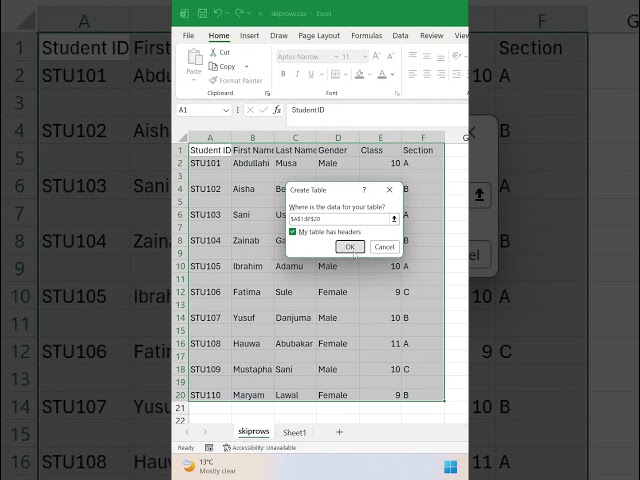Viewport: 640px width, 480px height.
Task: Open the font size 11 dropdown
Action: click(365, 57)
